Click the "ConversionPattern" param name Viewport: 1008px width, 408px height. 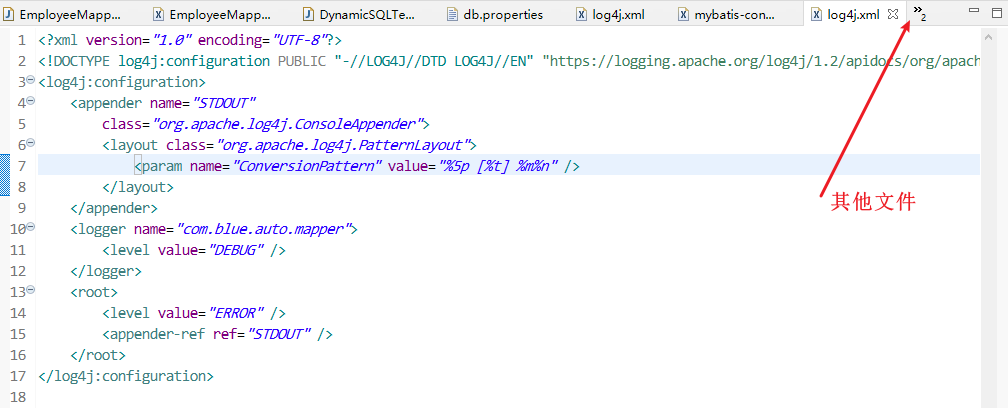click(307, 166)
